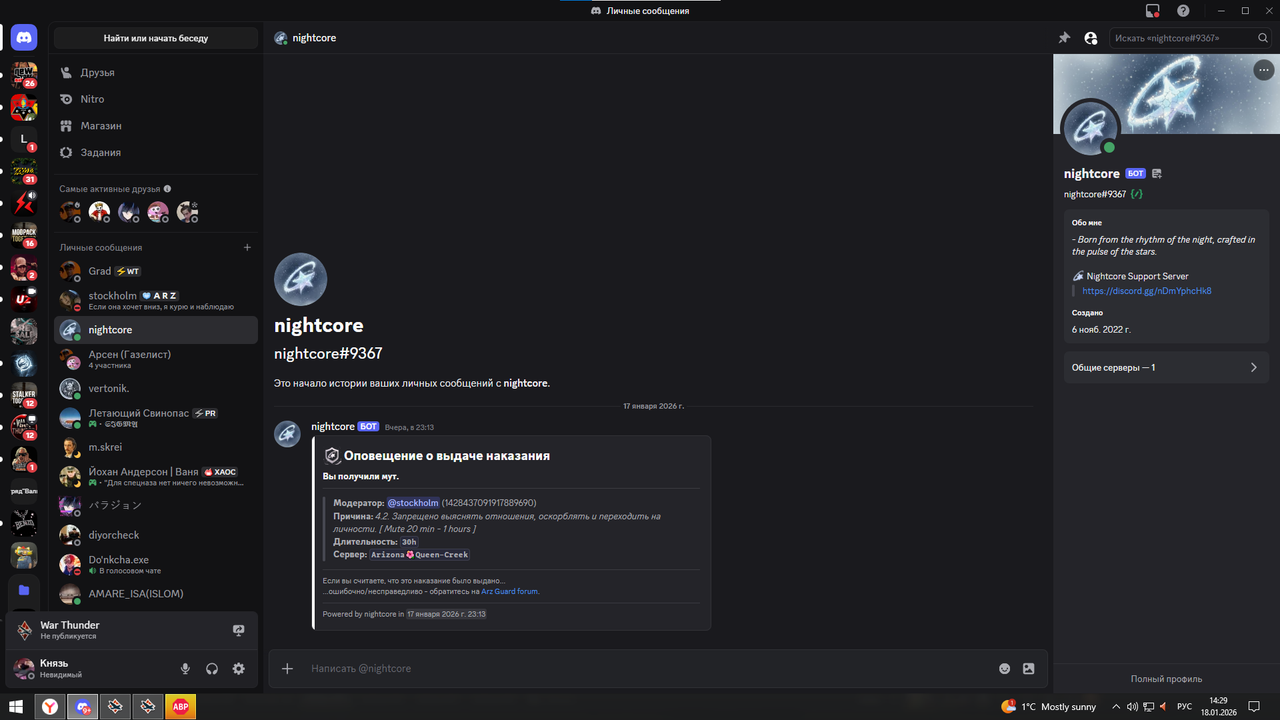Viewport: 1280px width, 720px height.
Task: Open 'Полный профиль' full profile button
Action: click(x=1166, y=679)
